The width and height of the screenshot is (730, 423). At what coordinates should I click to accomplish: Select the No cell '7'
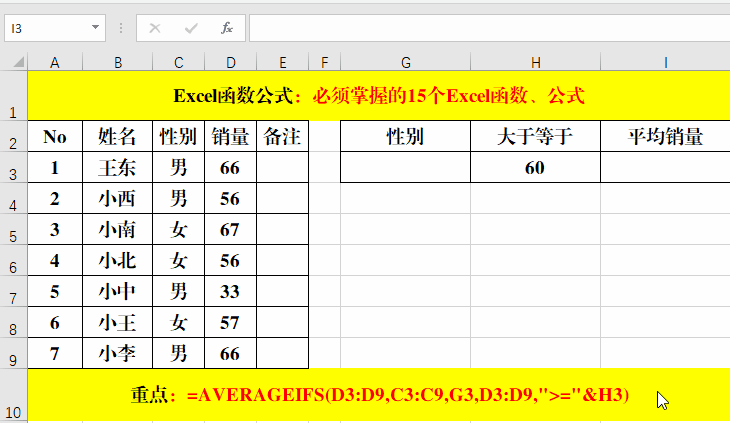click(x=55, y=353)
